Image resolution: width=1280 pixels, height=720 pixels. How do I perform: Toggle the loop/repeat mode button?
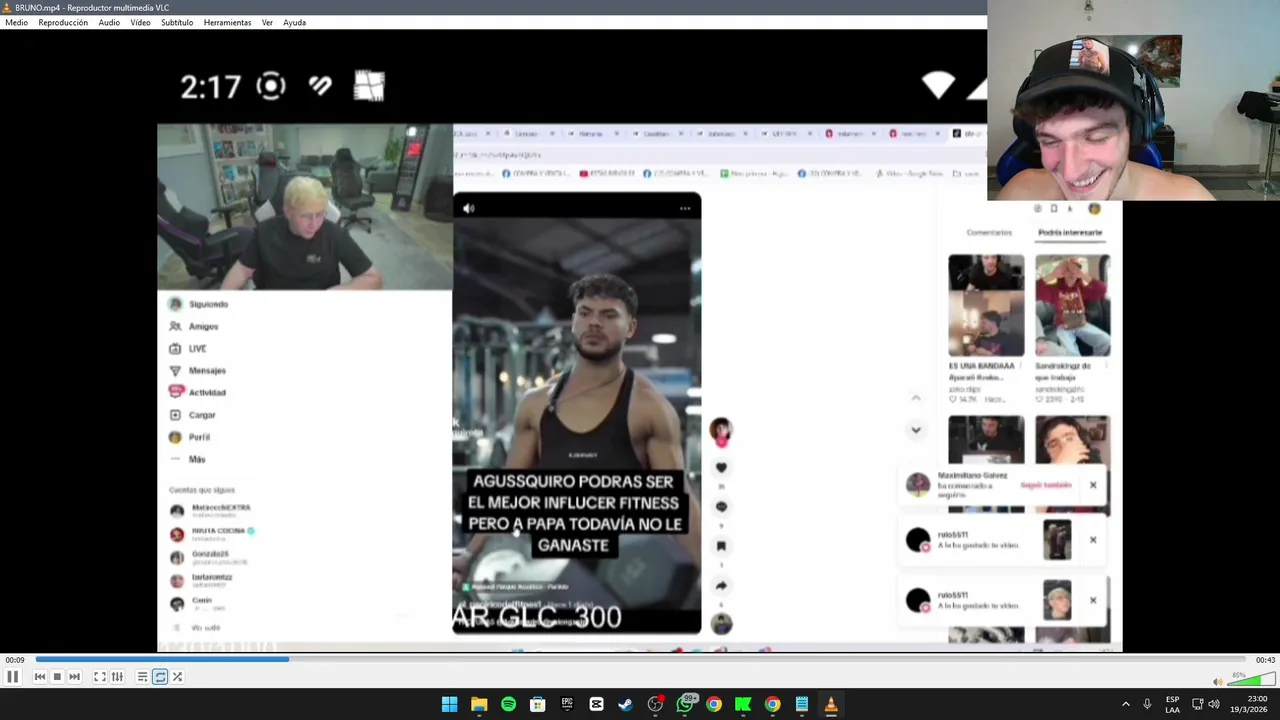point(160,677)
